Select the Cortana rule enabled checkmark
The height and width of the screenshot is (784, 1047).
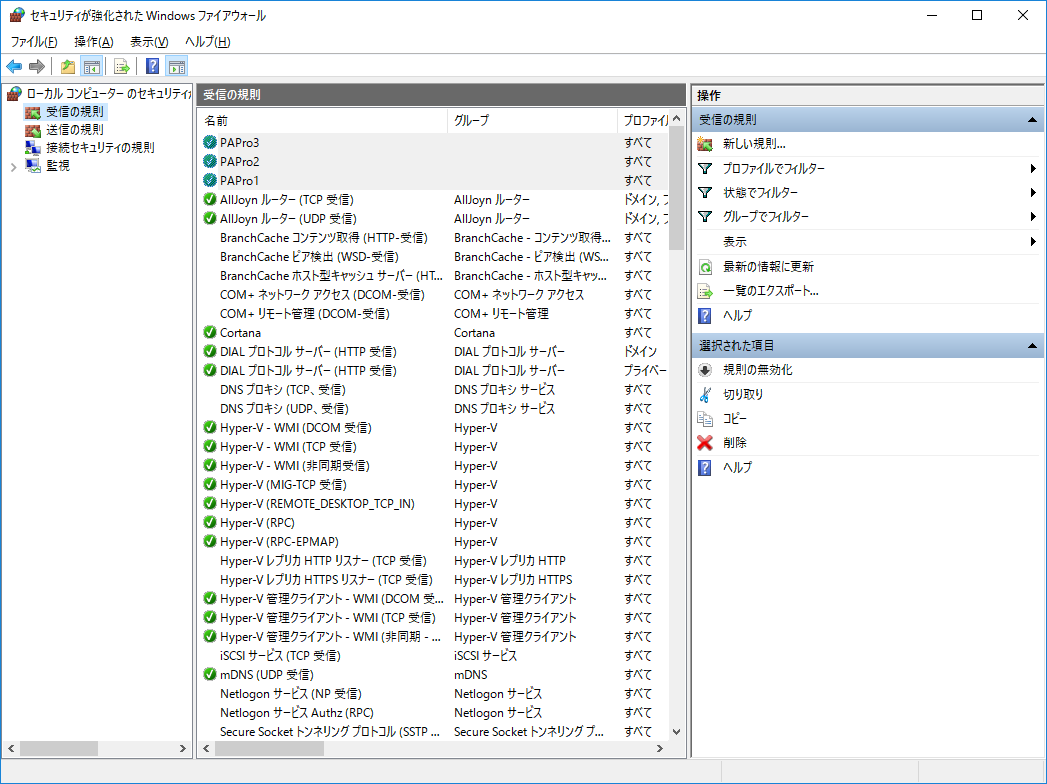click(209, 333)
